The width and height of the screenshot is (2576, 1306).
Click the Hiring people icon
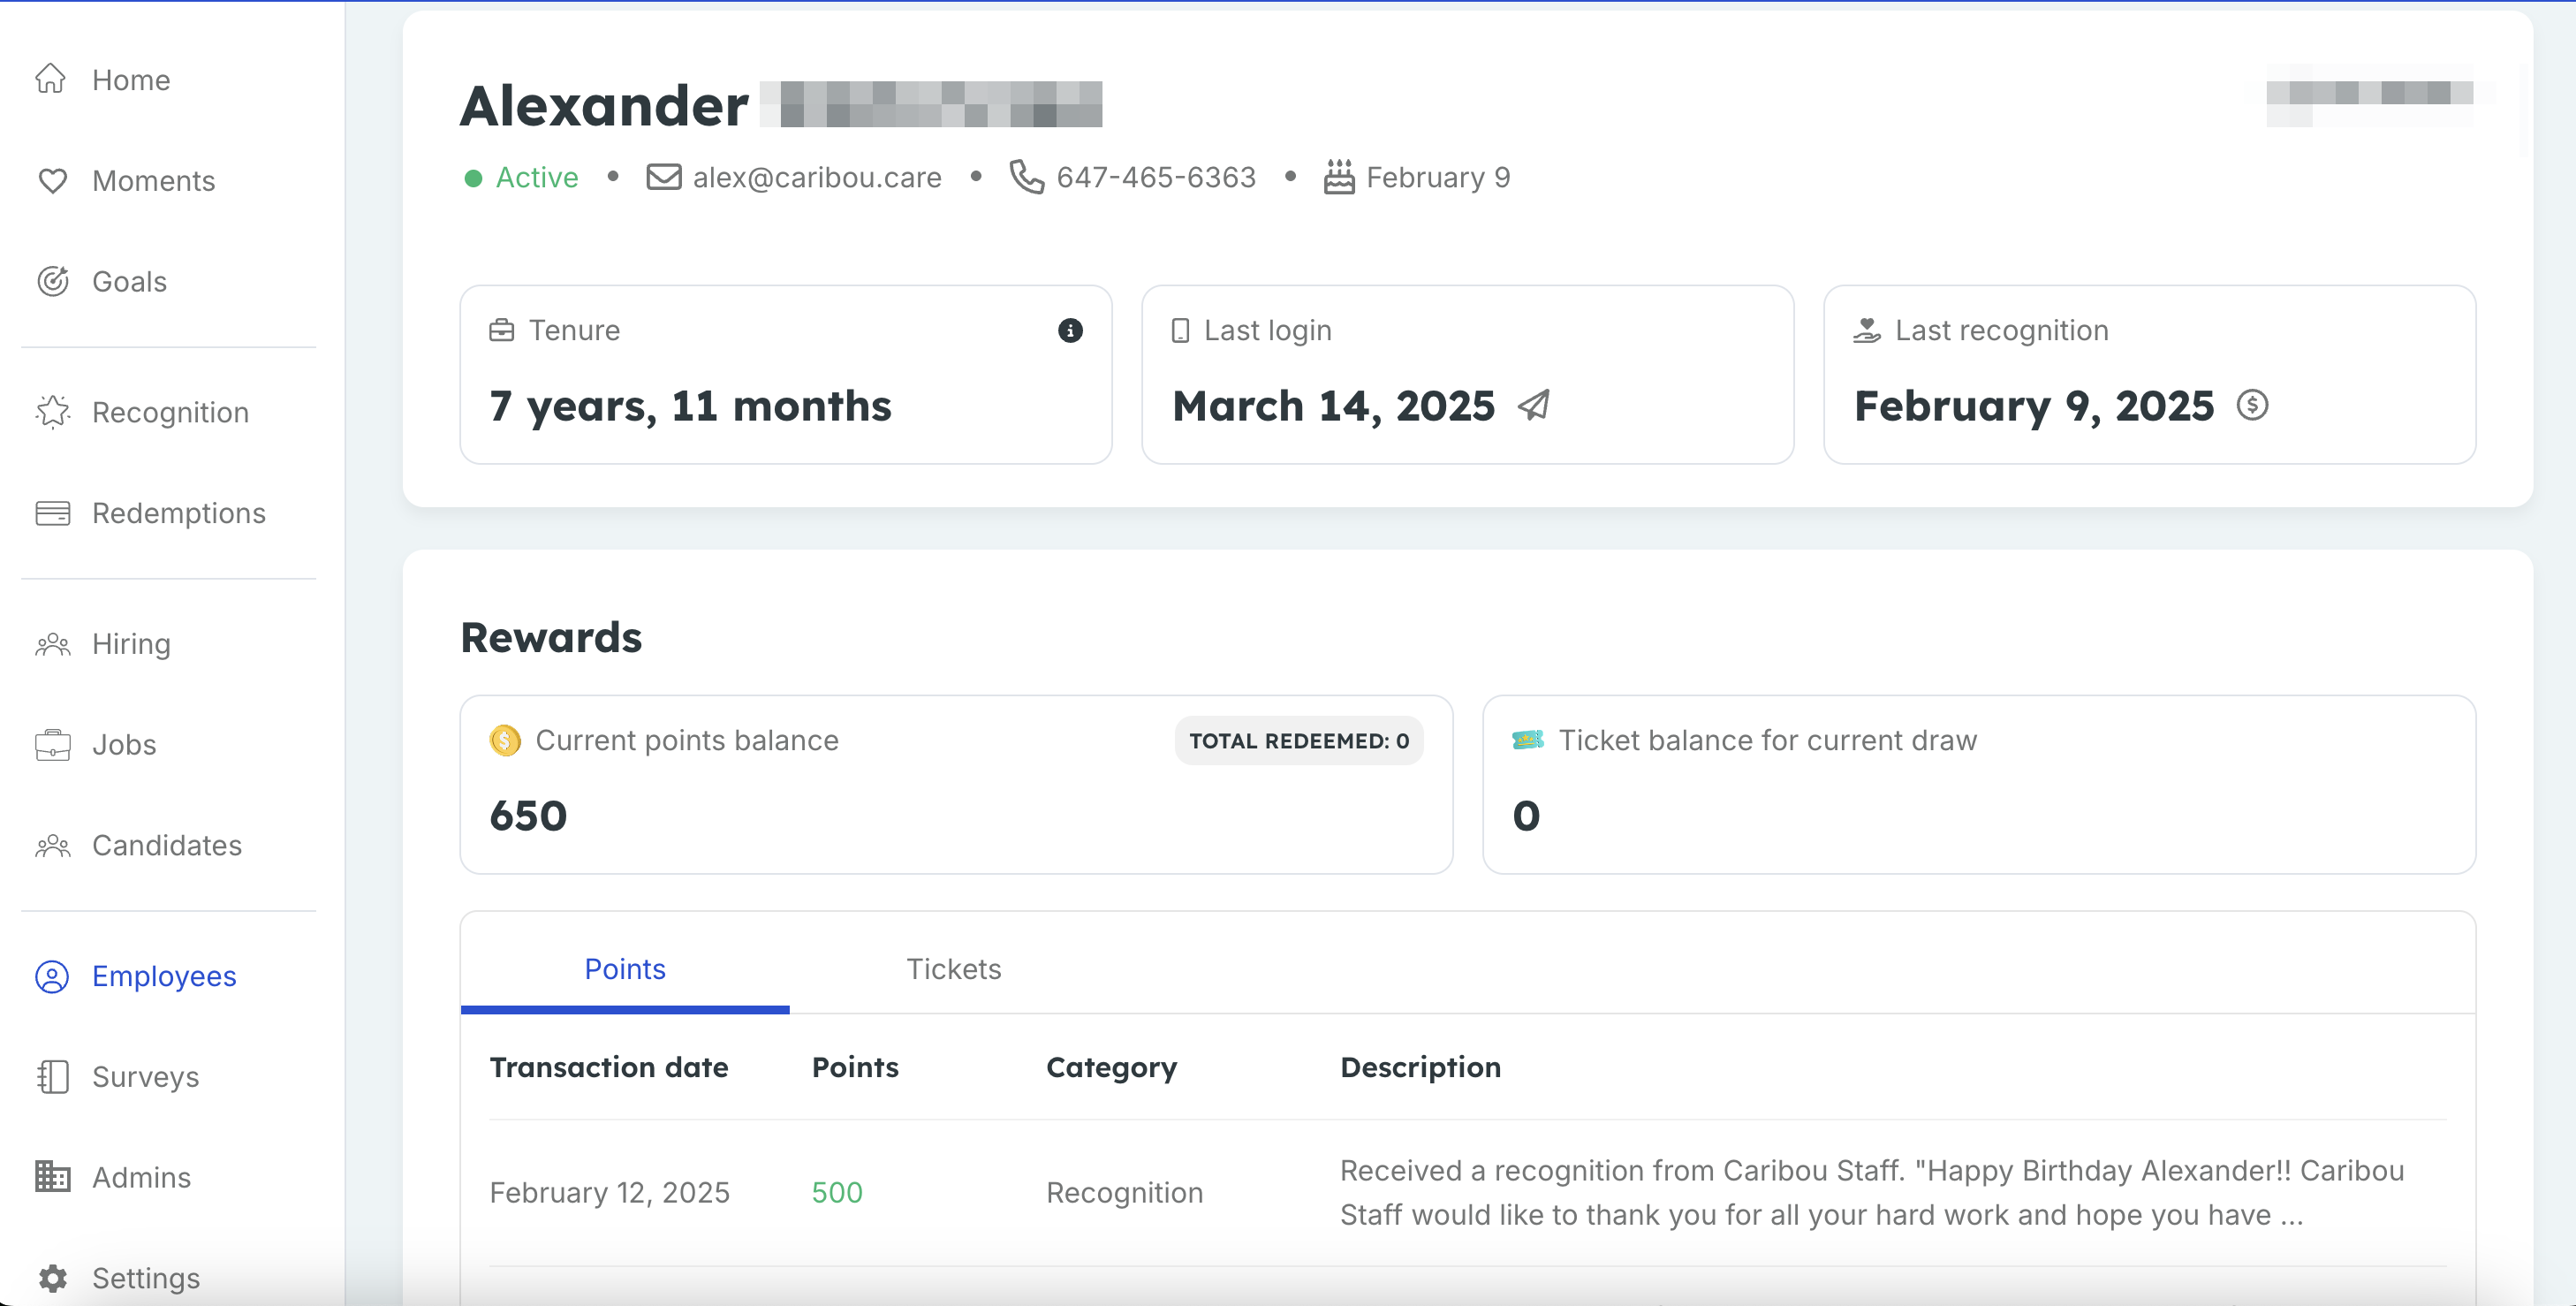[x=52, y=644]
